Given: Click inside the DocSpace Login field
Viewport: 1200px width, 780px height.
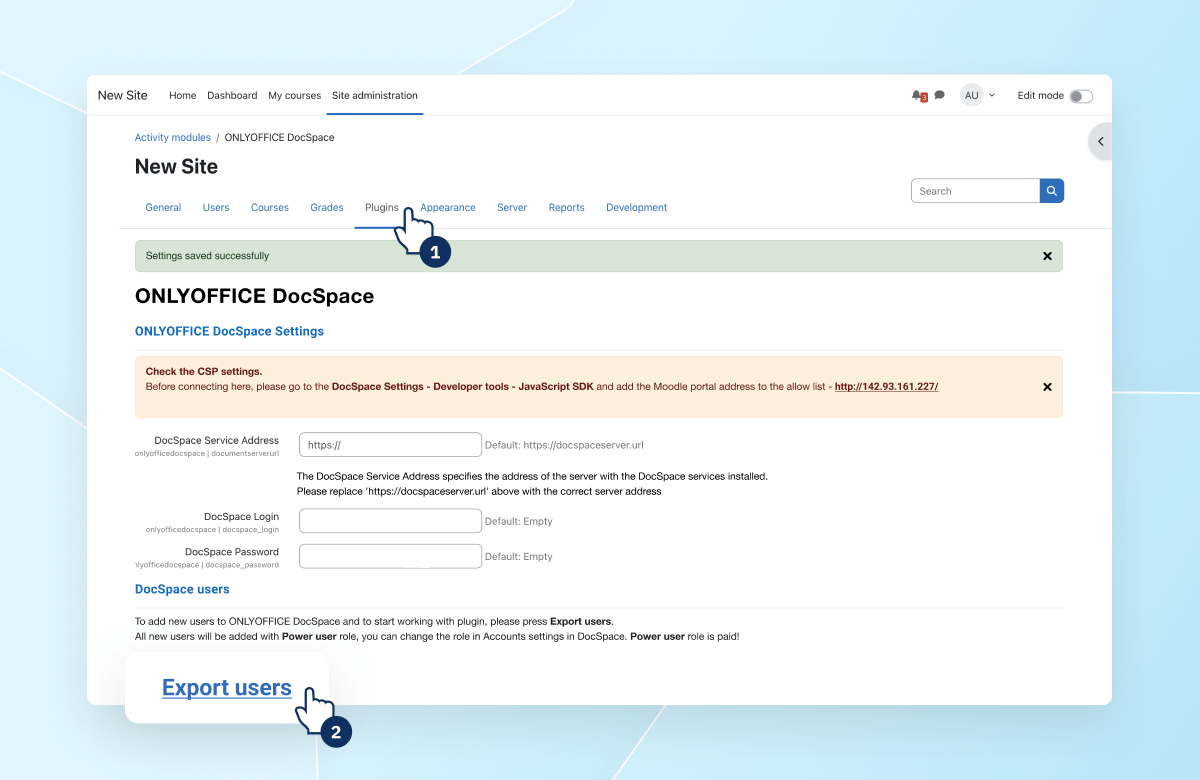Looking at the screenshot, I should 390,520.
